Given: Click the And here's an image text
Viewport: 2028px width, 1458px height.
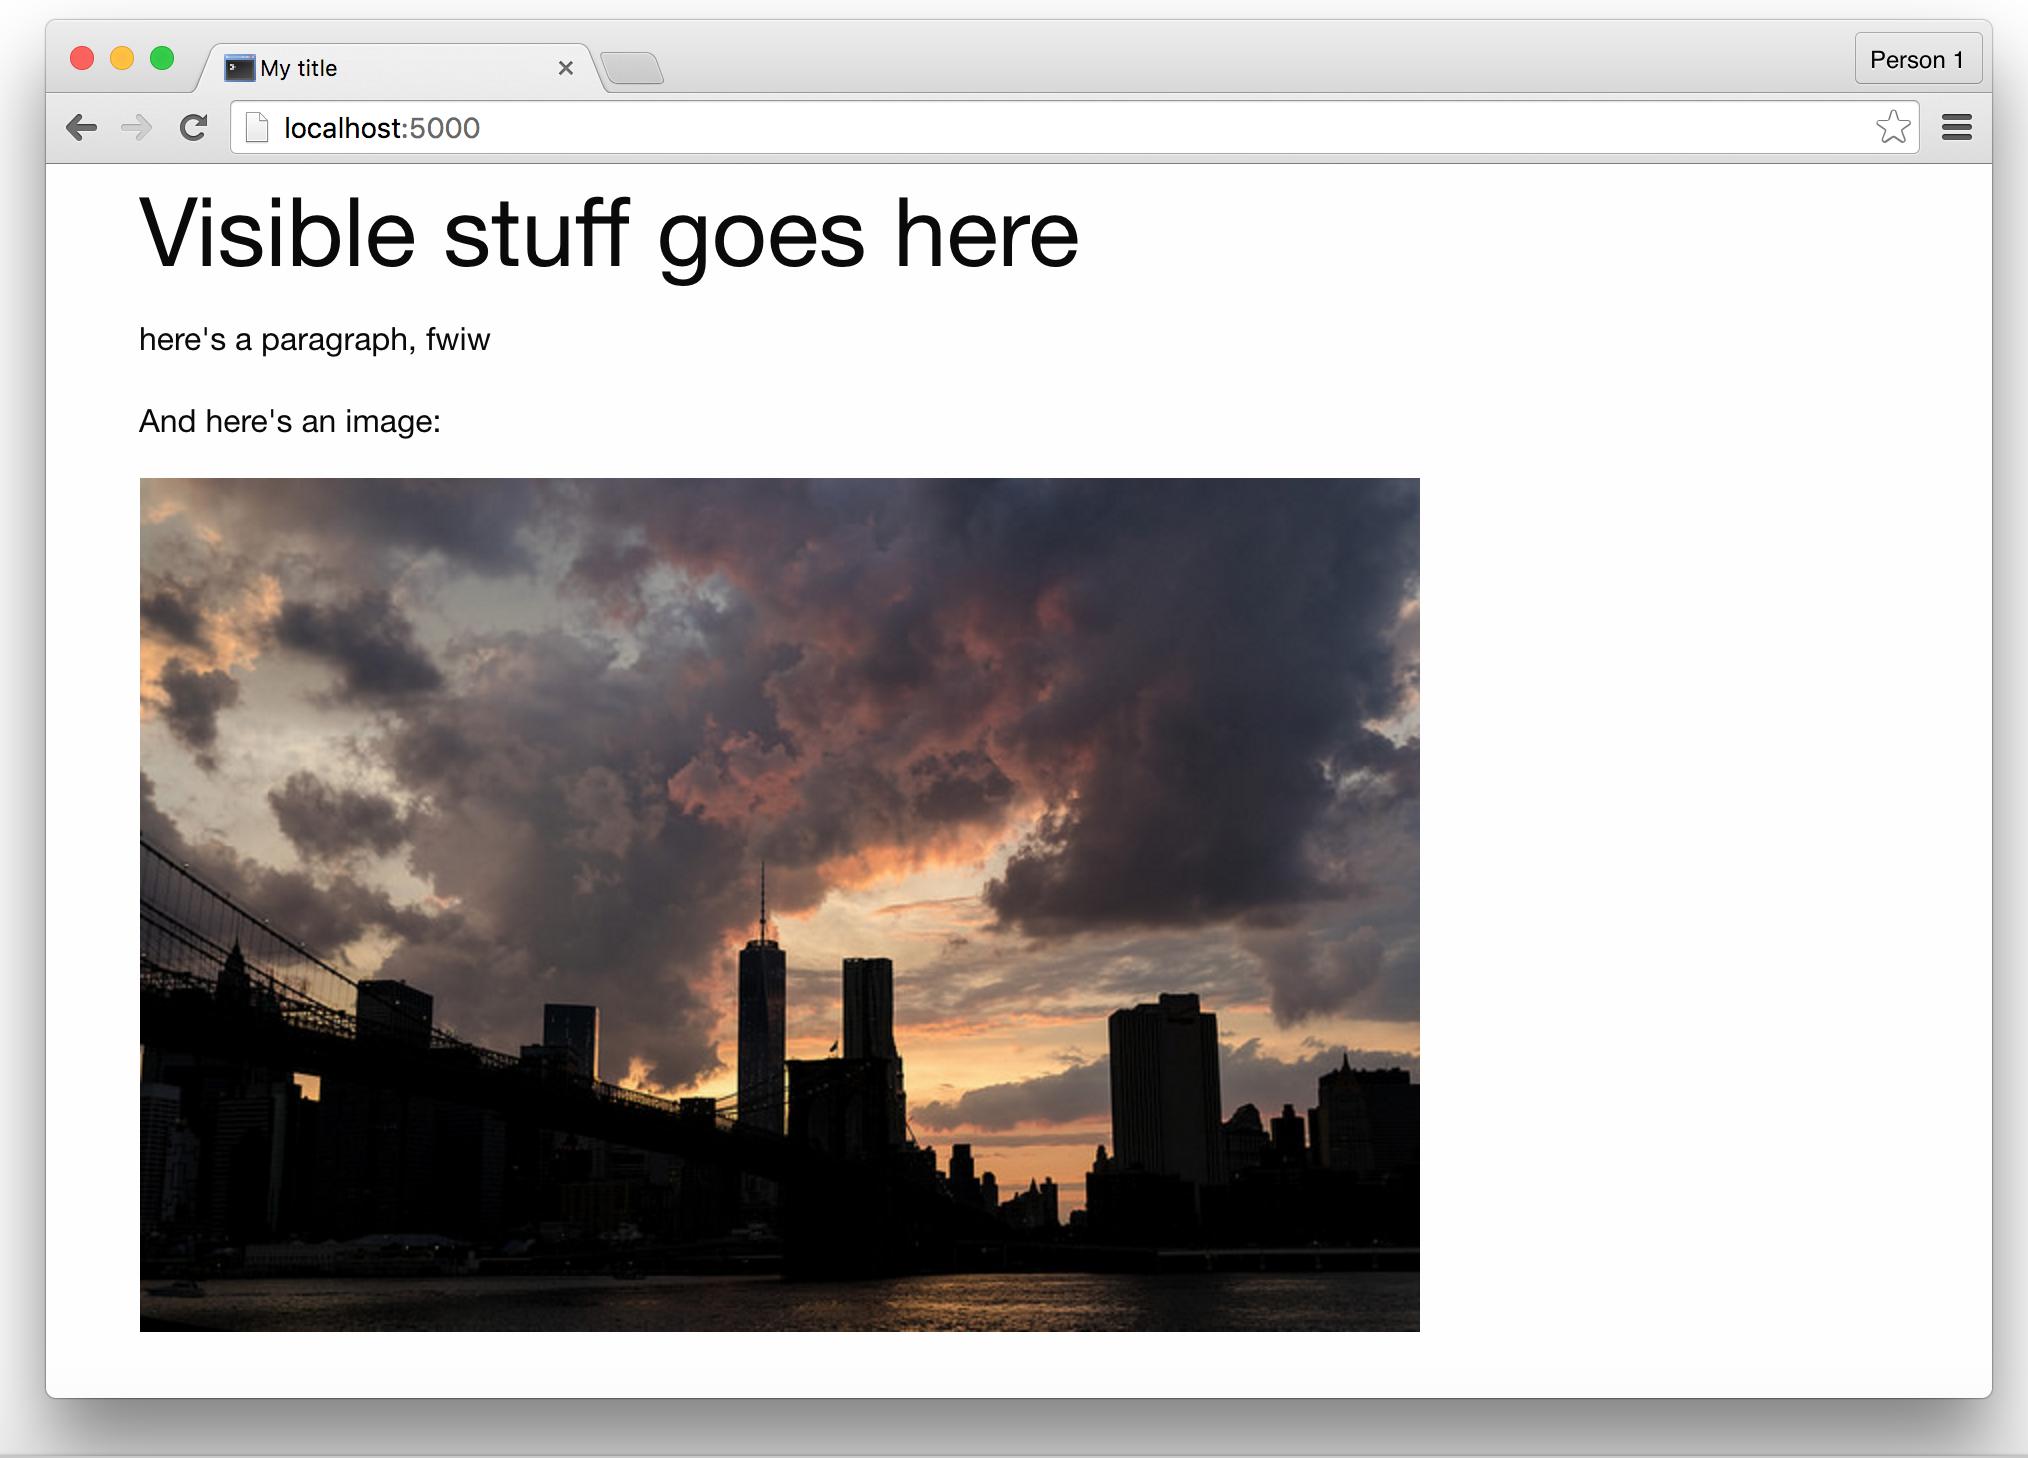Looking at the screenshot, I should pyautogui.click(x=290, y=421).
